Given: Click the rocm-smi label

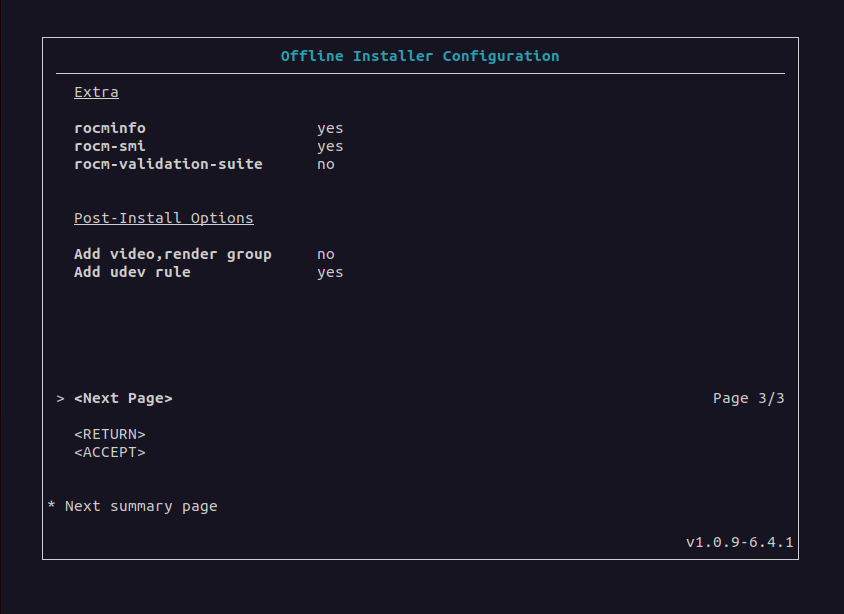Looking at the screenshot, I should pyautogui.click(x=110, y=146).
